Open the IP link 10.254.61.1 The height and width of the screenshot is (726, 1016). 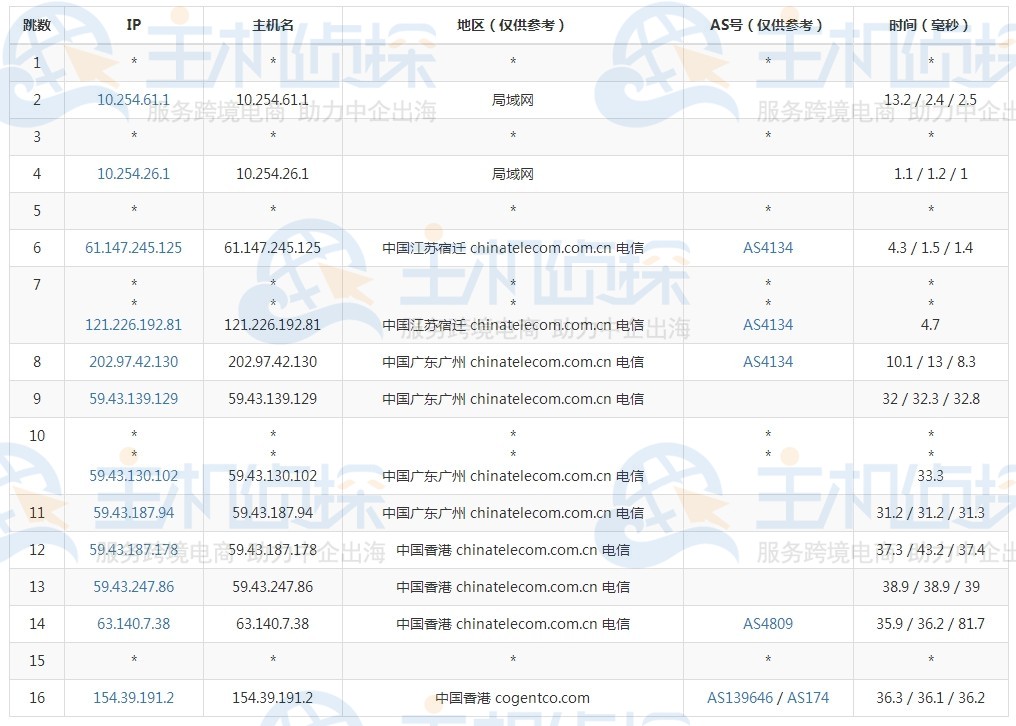133,100
